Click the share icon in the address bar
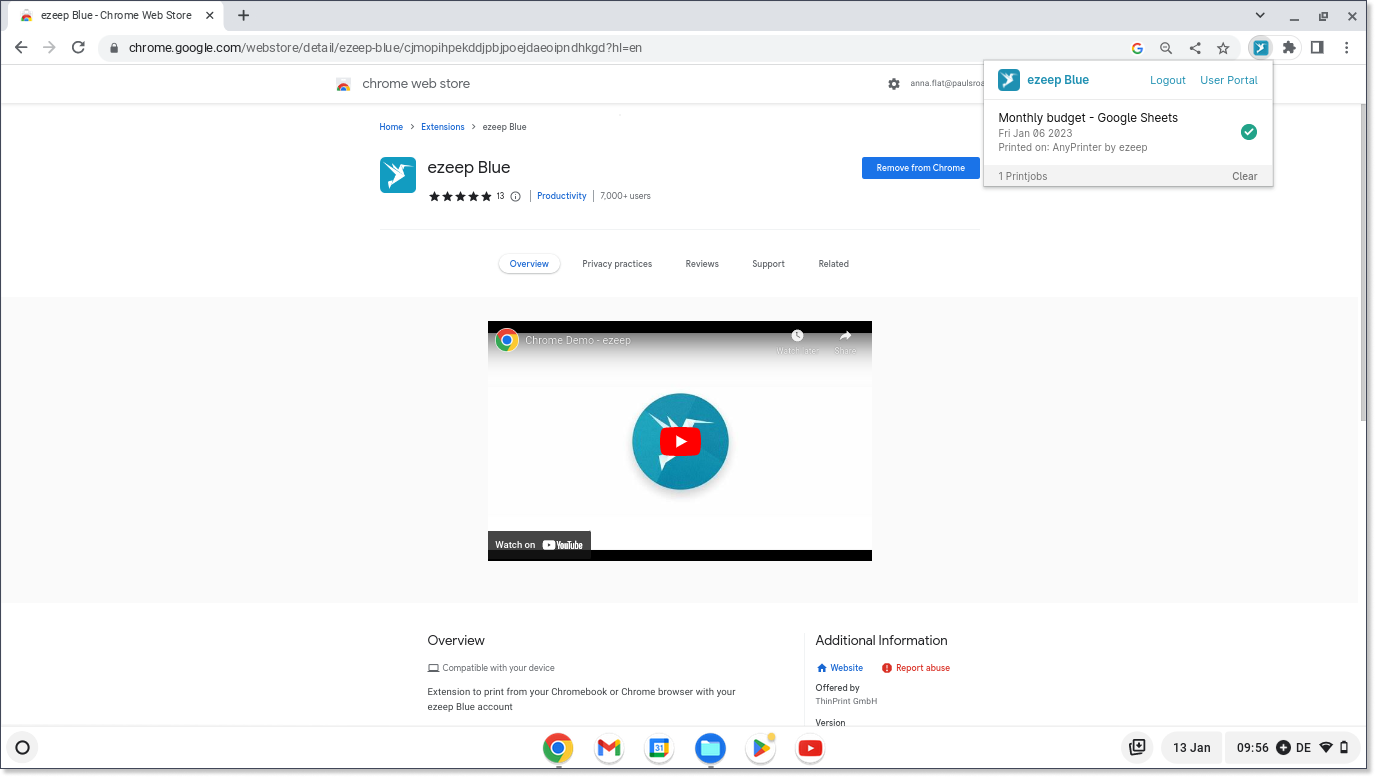This screenshot has height=777, width=1375. click(1194, 47)
